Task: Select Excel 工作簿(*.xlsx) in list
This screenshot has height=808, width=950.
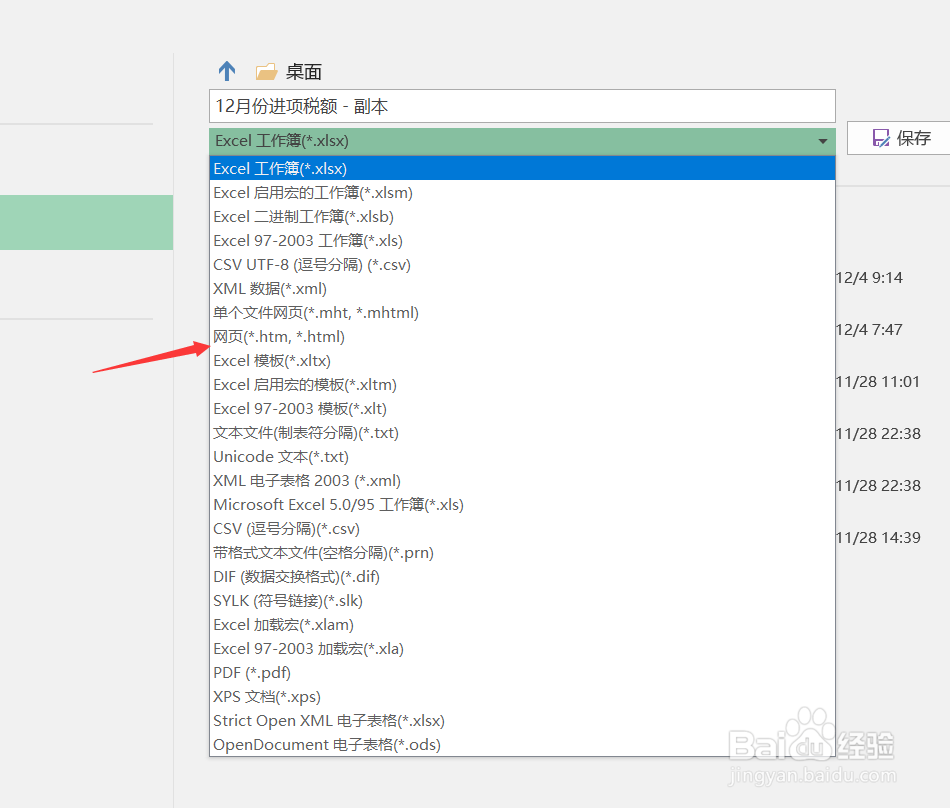Action: (x=522, y=168)
